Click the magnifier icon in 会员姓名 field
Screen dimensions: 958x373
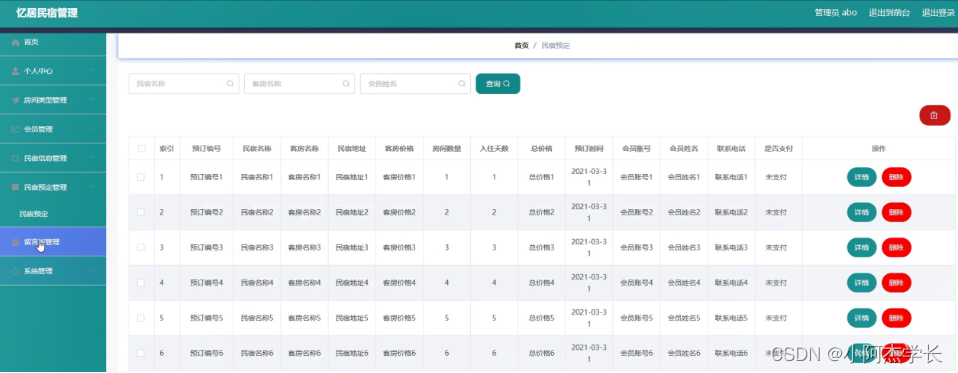(462, 84)
